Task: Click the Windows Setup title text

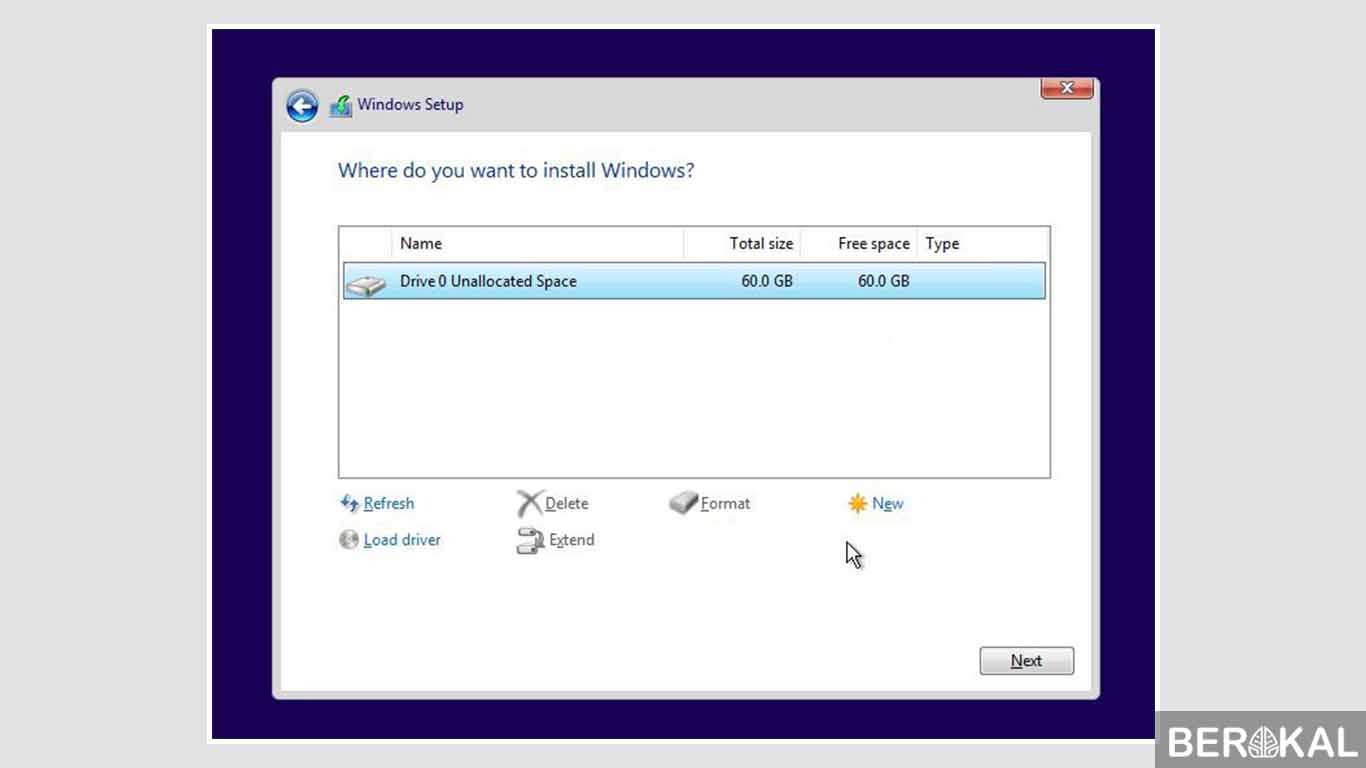Action: (x=410, y=104)
